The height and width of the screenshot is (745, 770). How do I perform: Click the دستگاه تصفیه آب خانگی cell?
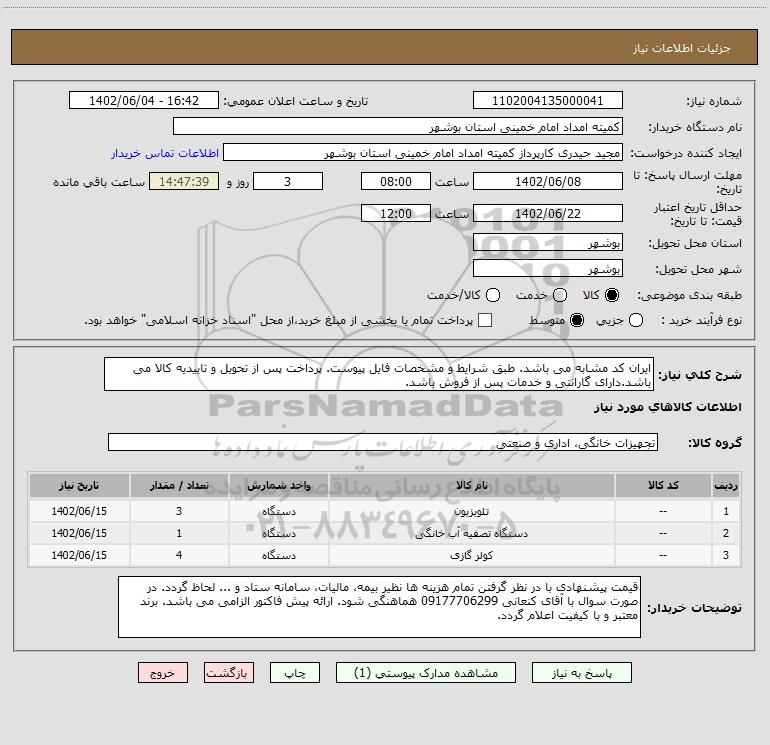pos(471,533)
